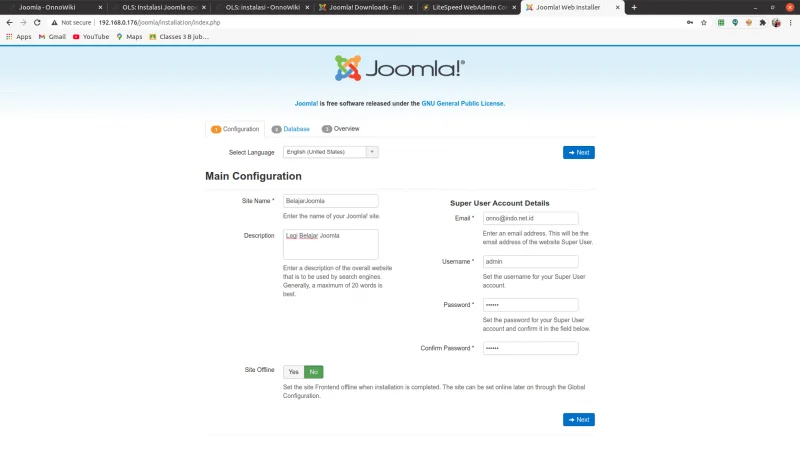Open YouTube bookmark

pyautogui.click(x=91, y=37)
